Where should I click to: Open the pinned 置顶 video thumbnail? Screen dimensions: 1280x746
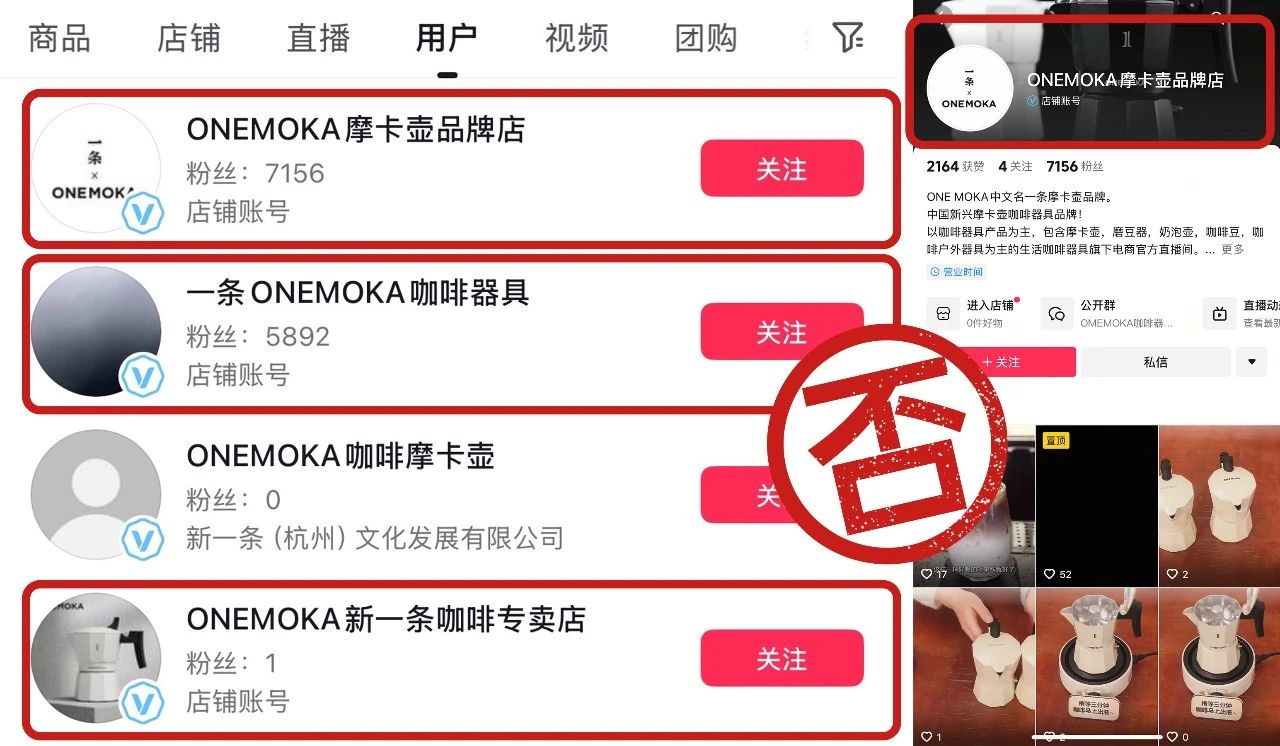pyautogui.click(x=1096, y=505)
